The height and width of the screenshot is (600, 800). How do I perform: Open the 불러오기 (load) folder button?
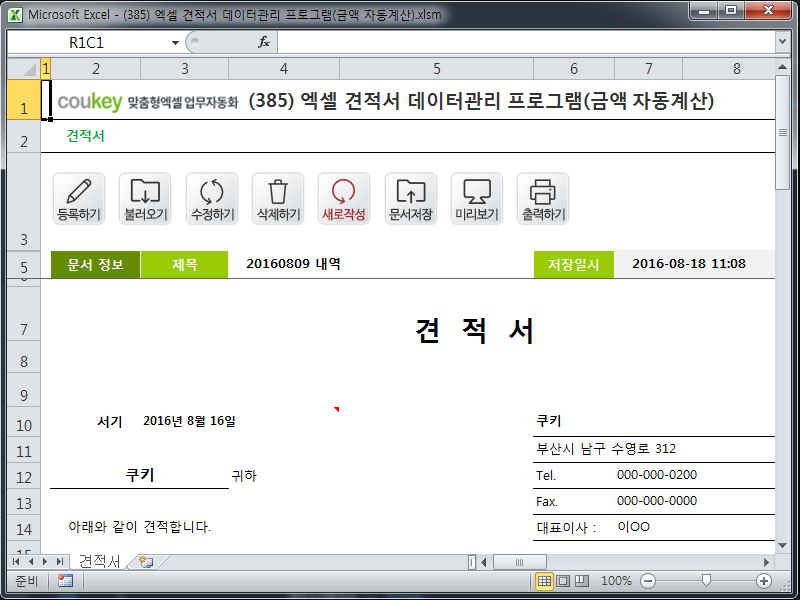coord(145,199)
